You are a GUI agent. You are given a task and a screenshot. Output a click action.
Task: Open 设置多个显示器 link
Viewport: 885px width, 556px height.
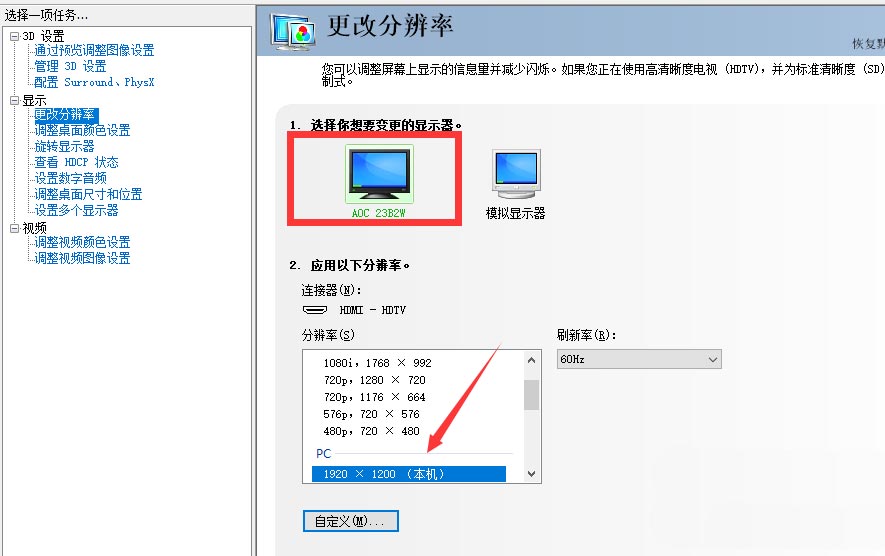tap(76, 211)
